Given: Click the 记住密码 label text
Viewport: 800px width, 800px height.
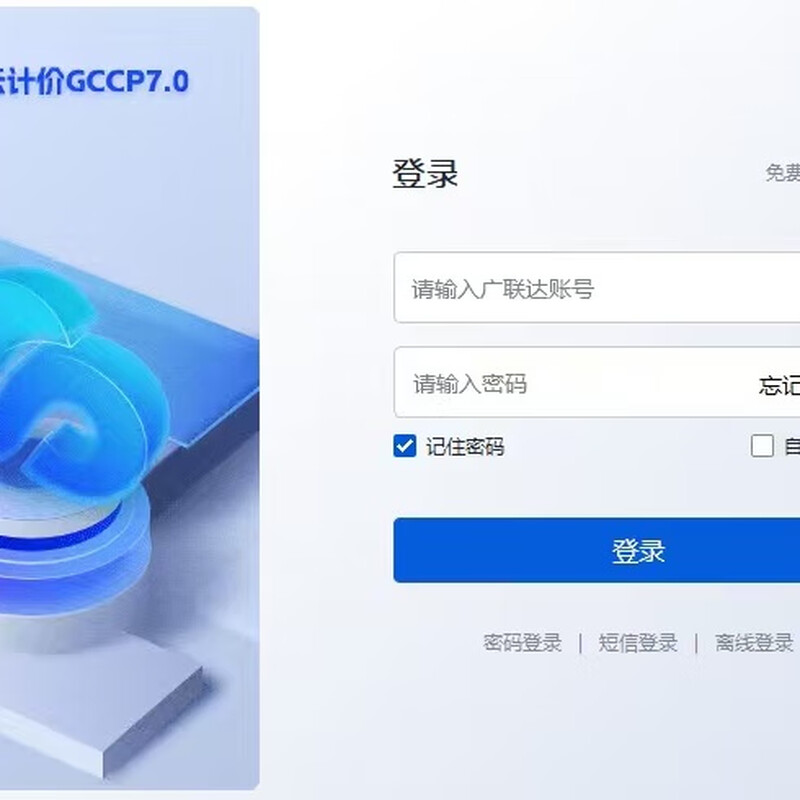Looking at the screenshot, I should pyautogui.click(x=465, y=447).
